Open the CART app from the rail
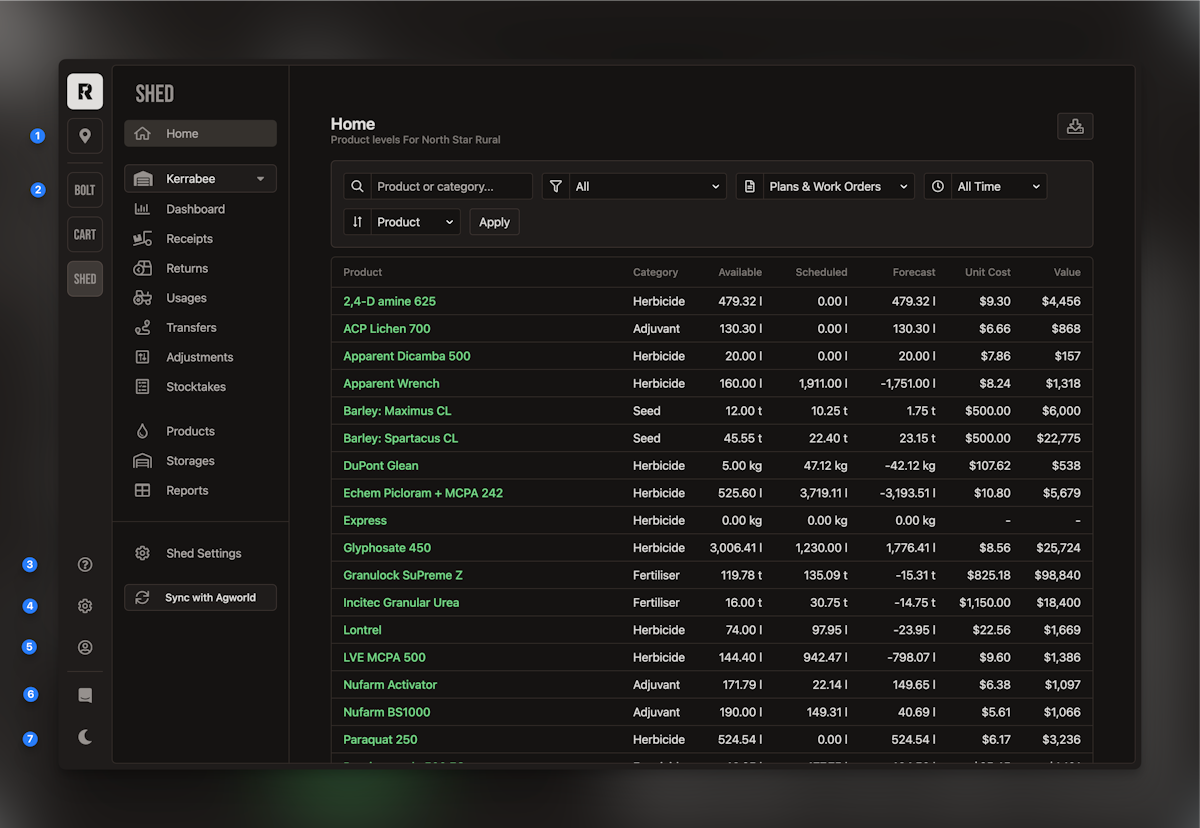This screenshot has width=1200, height=828. click(85, 234)
